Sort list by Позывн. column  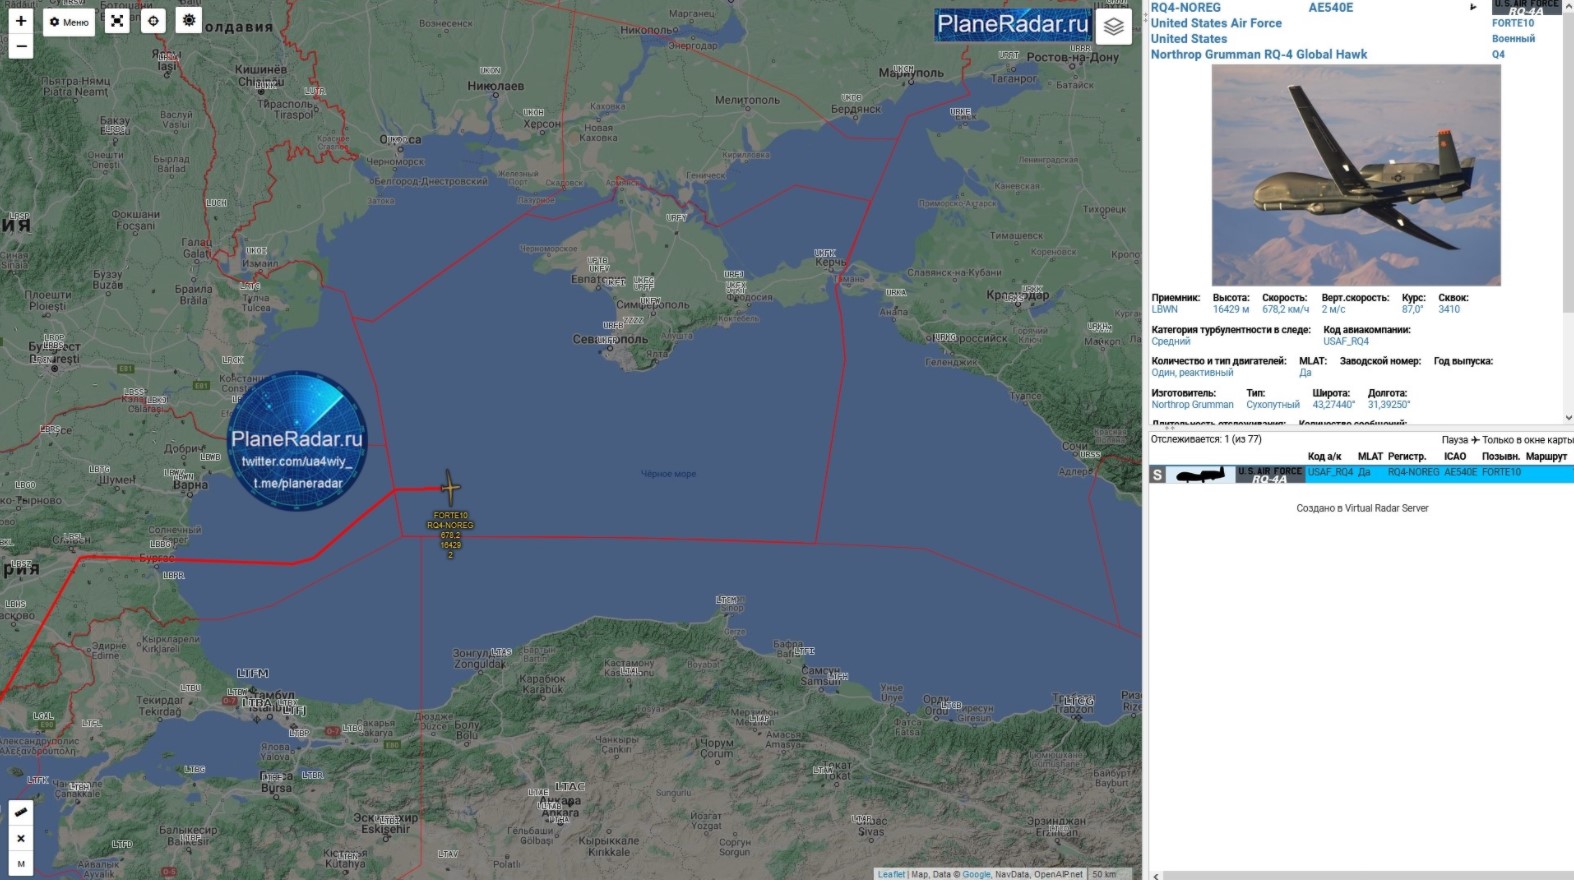1501,456
